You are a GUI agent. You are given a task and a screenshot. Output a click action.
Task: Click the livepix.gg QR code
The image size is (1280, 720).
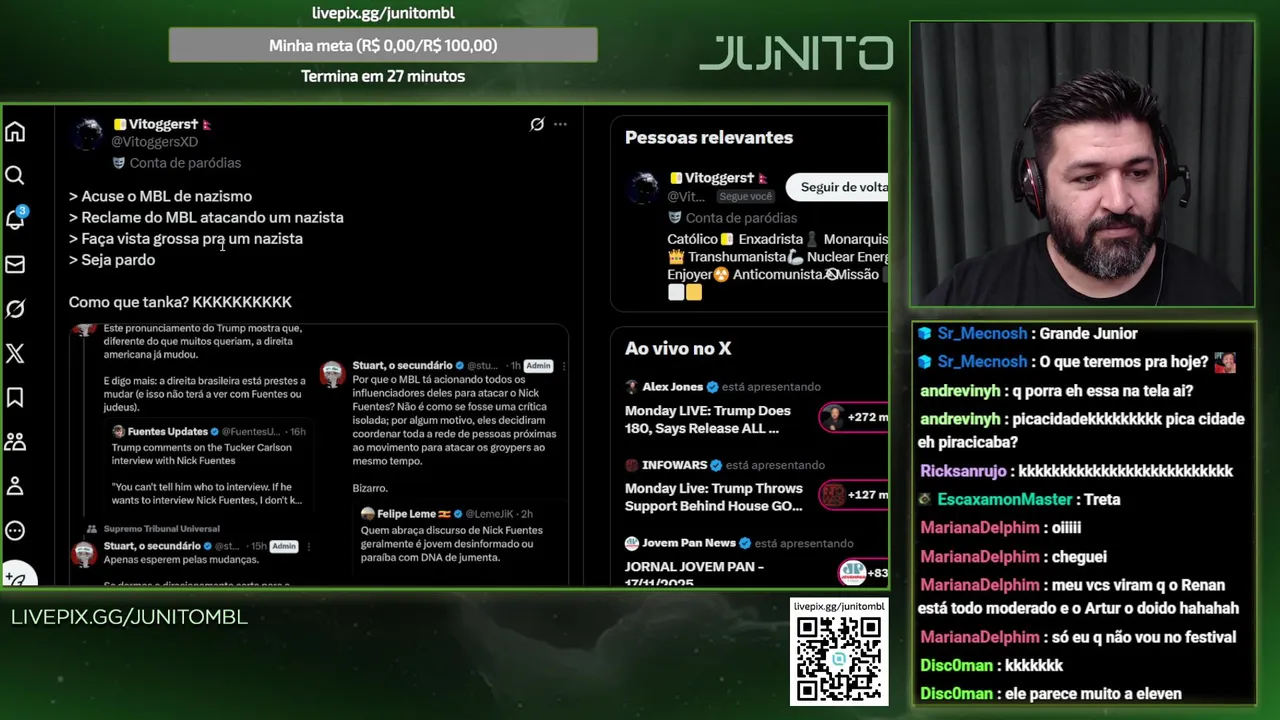839,659
